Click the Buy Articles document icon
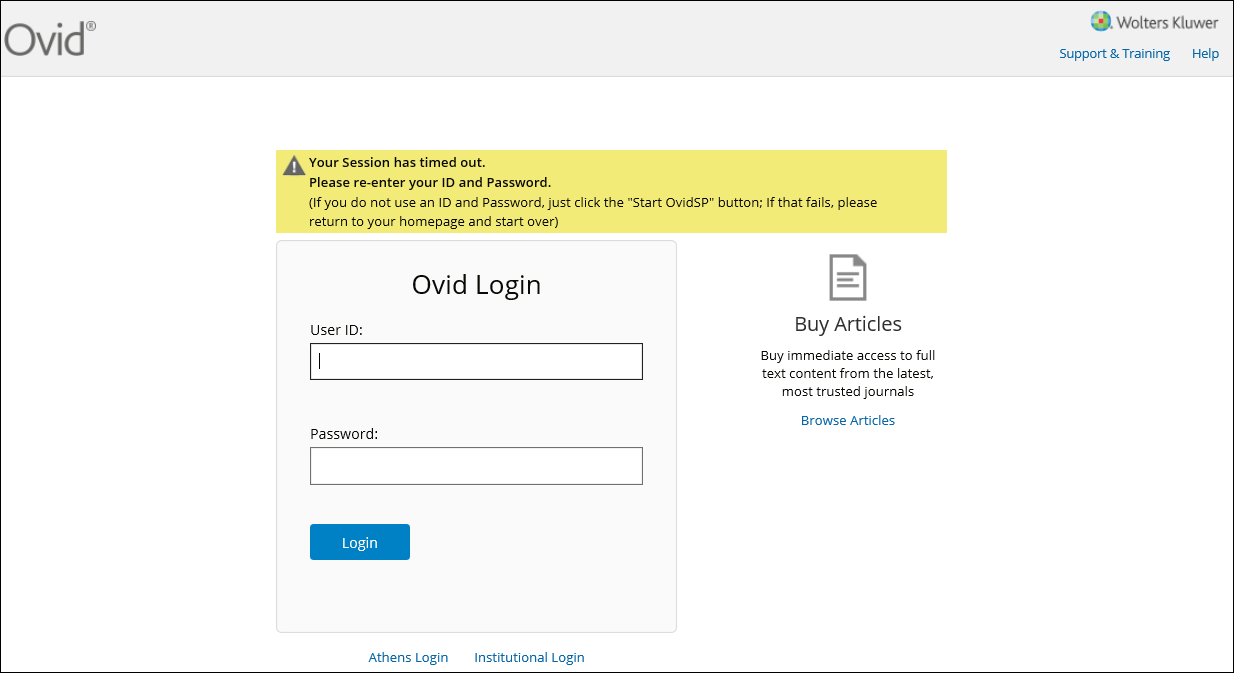Viewport: 1234px width, 673px height. click(x=848, y=278)
